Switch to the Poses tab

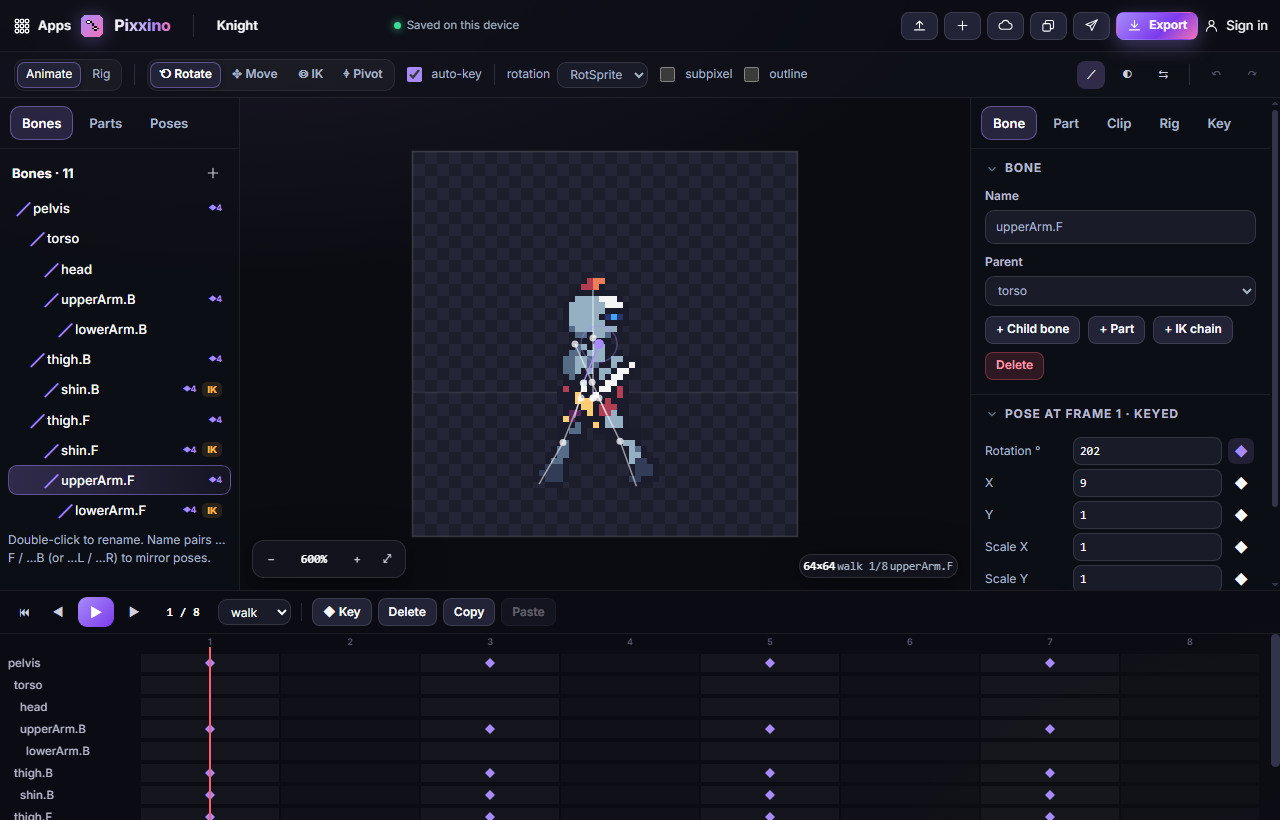click(169, 123)
